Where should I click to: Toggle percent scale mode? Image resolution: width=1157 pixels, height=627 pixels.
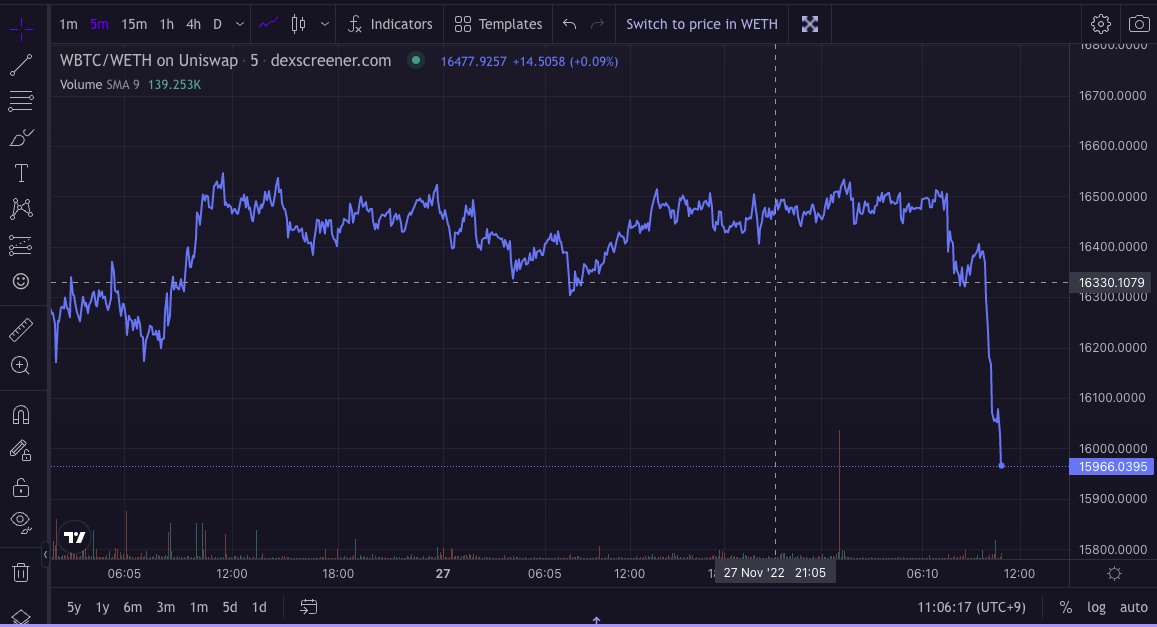click(x=1065, y=607)
